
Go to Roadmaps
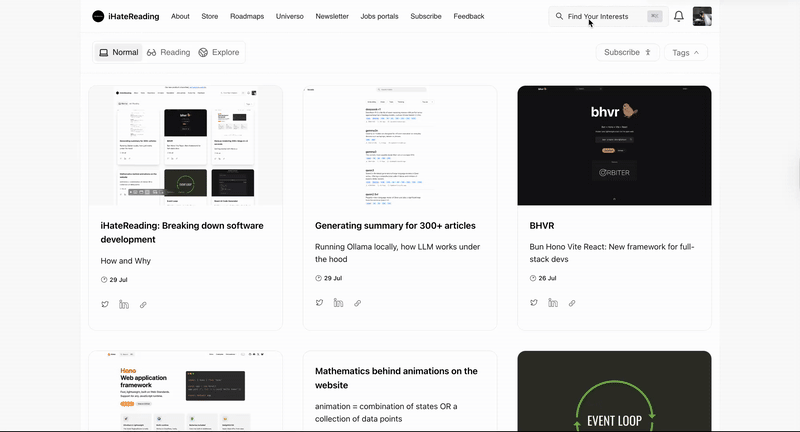point(247,16)
